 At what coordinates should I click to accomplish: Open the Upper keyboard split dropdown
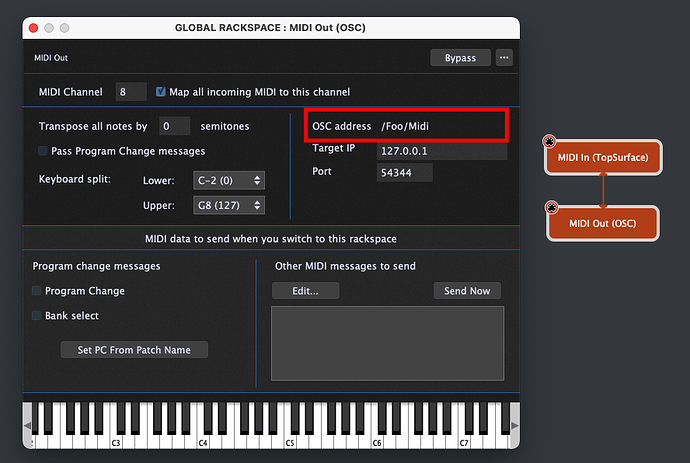[229, 205]
